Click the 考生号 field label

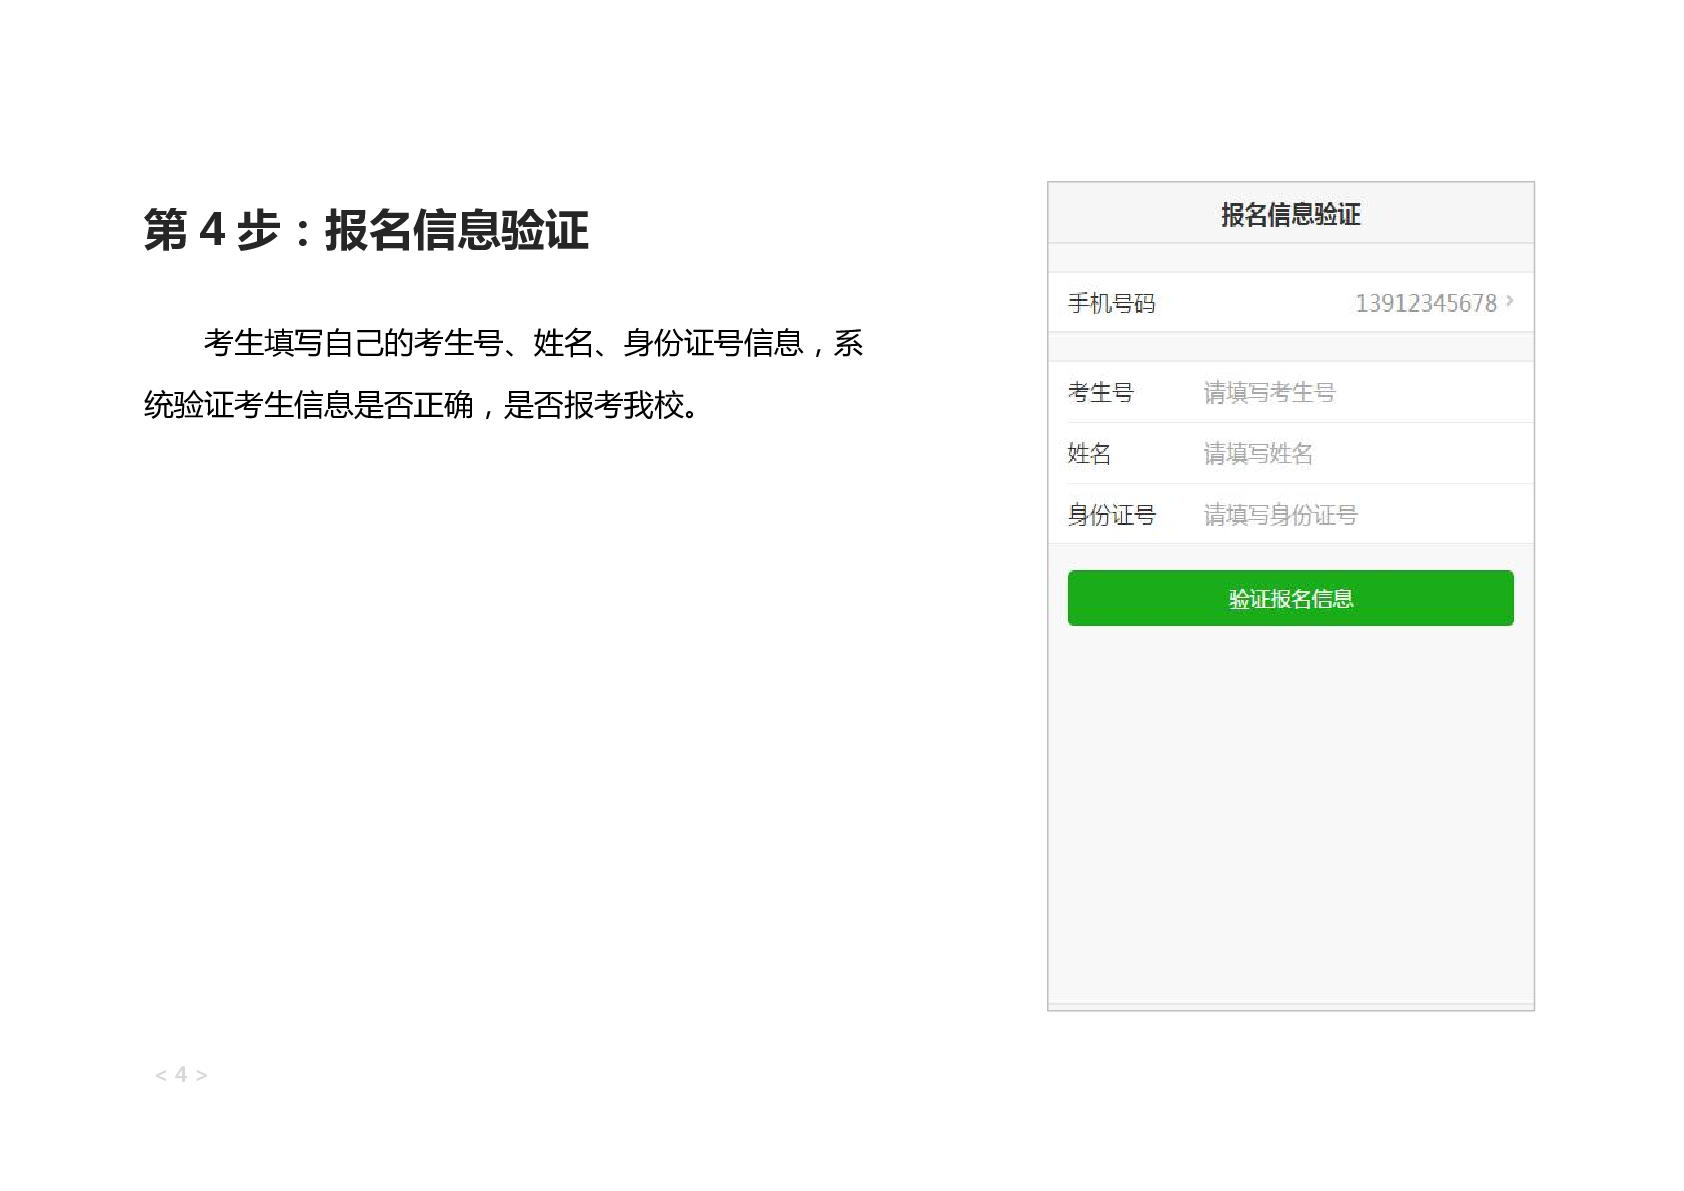coord(1100,392)
